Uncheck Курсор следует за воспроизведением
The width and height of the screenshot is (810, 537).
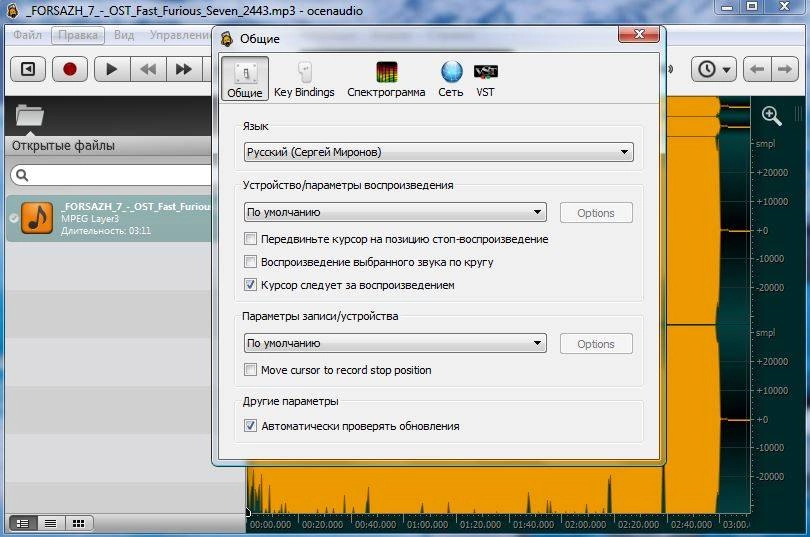click(251, 285)
